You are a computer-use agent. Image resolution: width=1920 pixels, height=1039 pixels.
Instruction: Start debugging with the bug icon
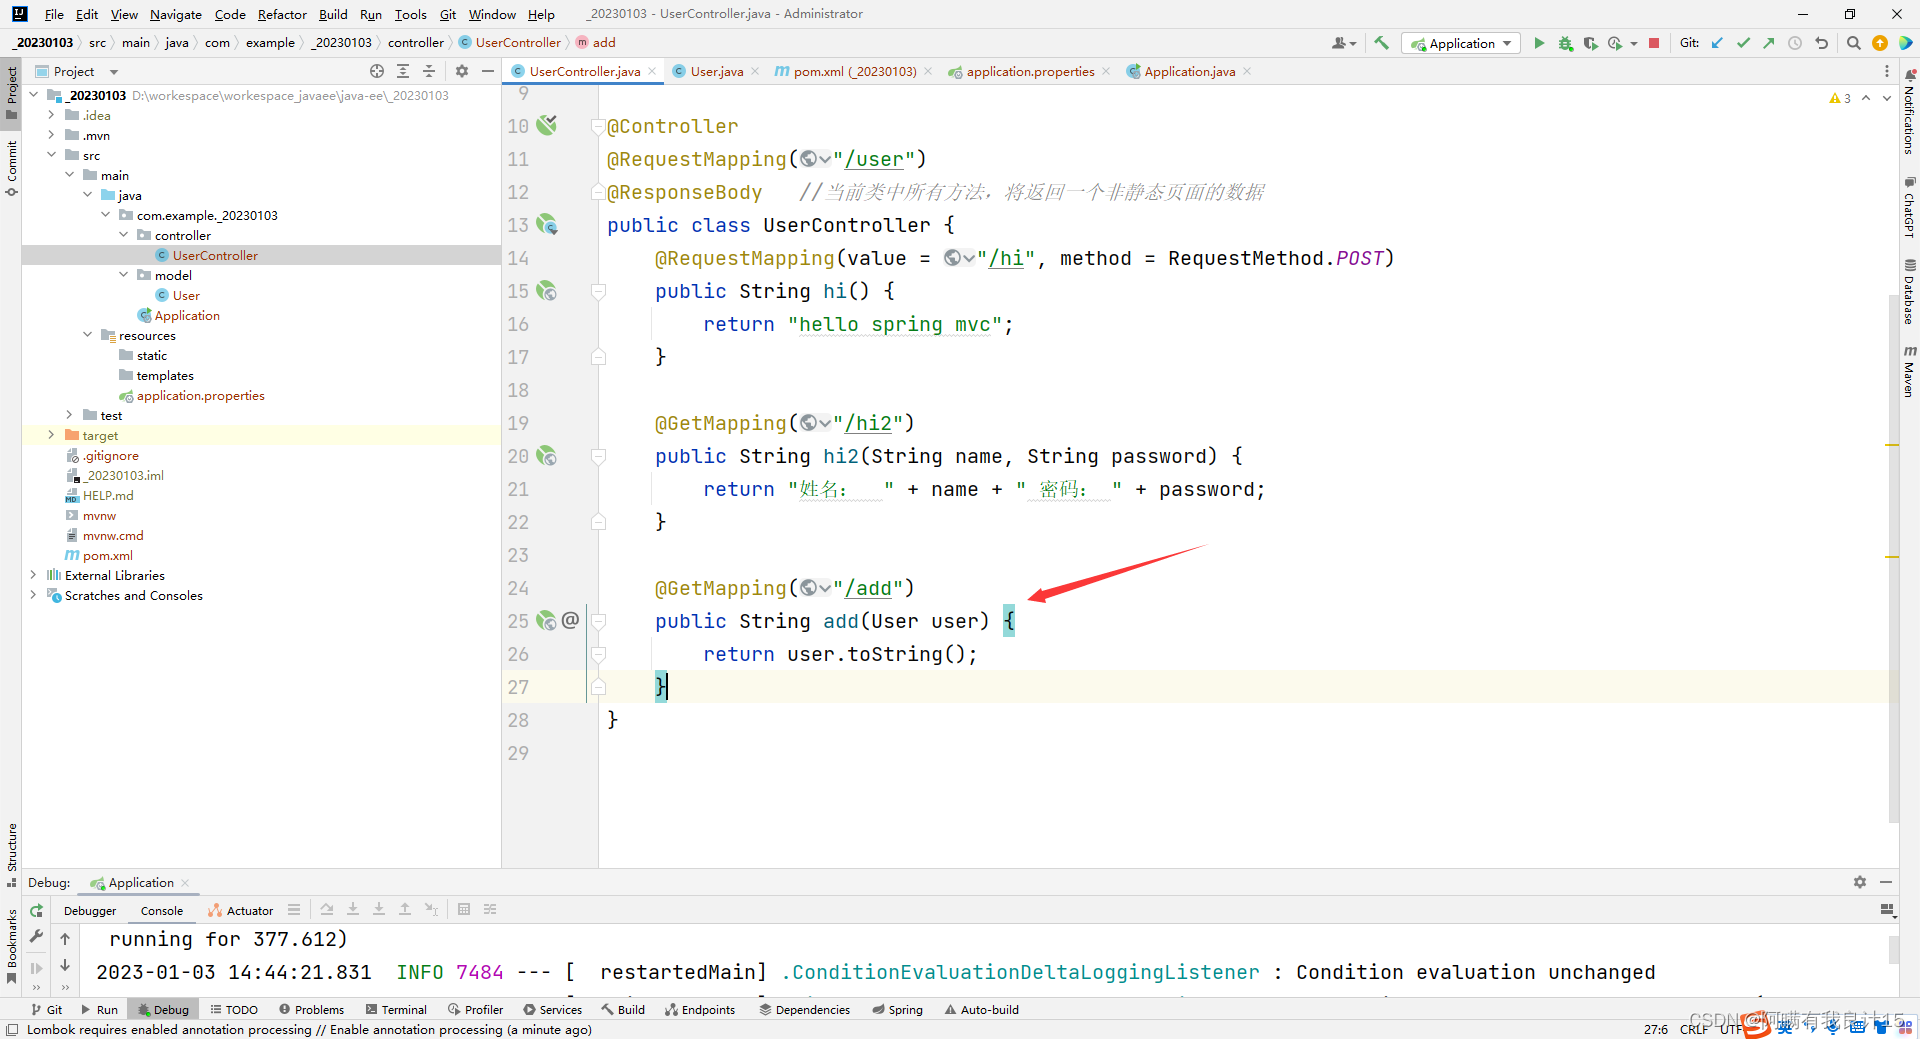tap(1565, 43)
